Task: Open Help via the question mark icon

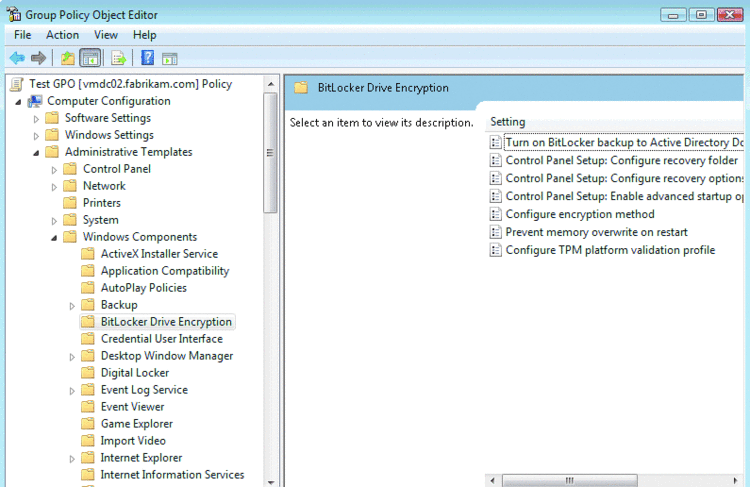Action: pos(147,58)
